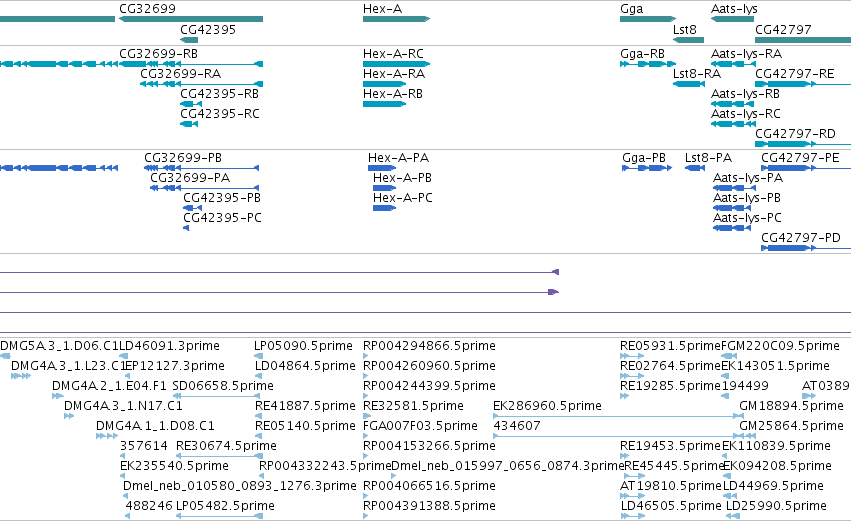Image resolution: width=851 pixels, height=521 pixels.
Task: Select transcript Aats-lys-RB
Action: [x=745, y=94]
